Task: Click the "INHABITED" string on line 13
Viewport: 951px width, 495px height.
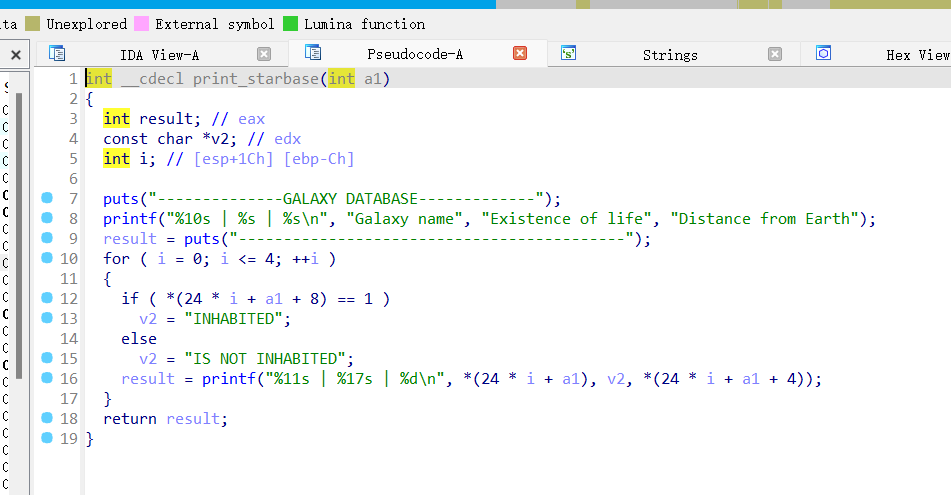Action: [234, 319]
